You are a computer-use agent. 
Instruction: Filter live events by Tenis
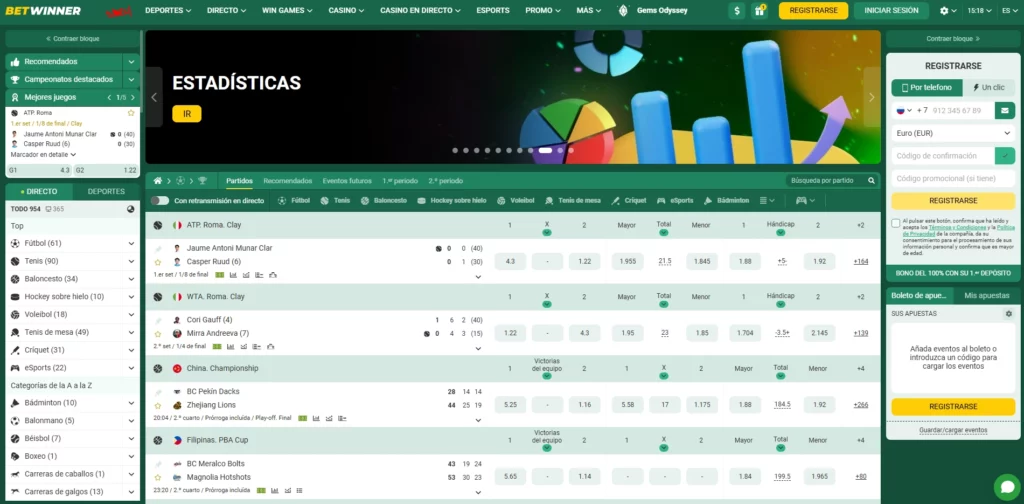pyautogui.click(x=336, y=200)
